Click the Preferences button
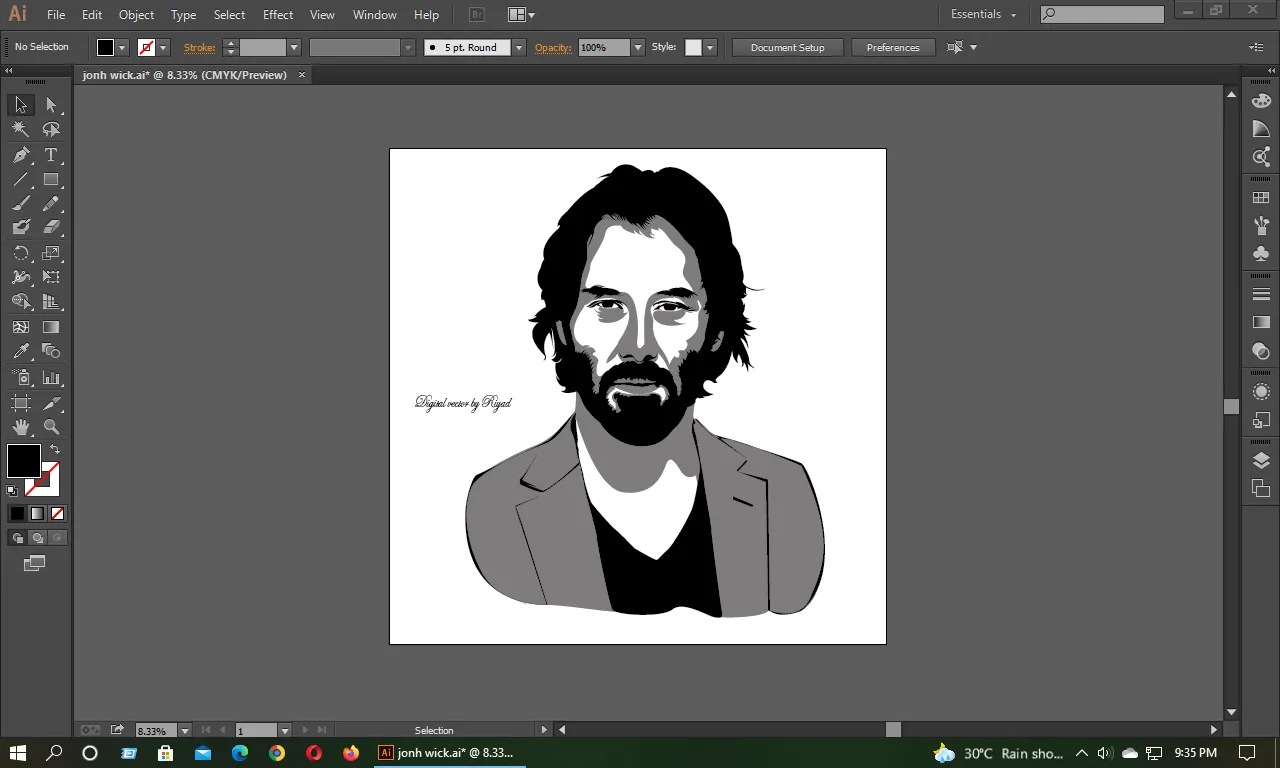Viewport: 1280px width, 768px height. pyautogui.click(x=893, y=47)
